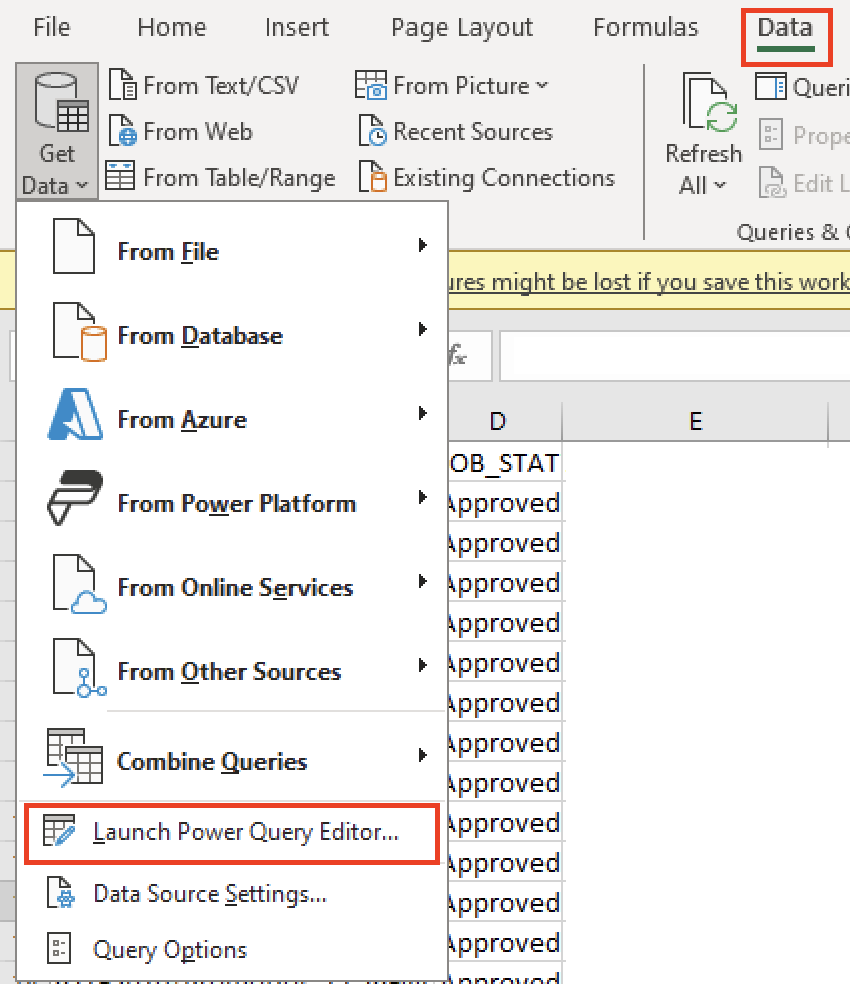Click the Refresh All icon
The image size is (850, 984).
[709, 103]
